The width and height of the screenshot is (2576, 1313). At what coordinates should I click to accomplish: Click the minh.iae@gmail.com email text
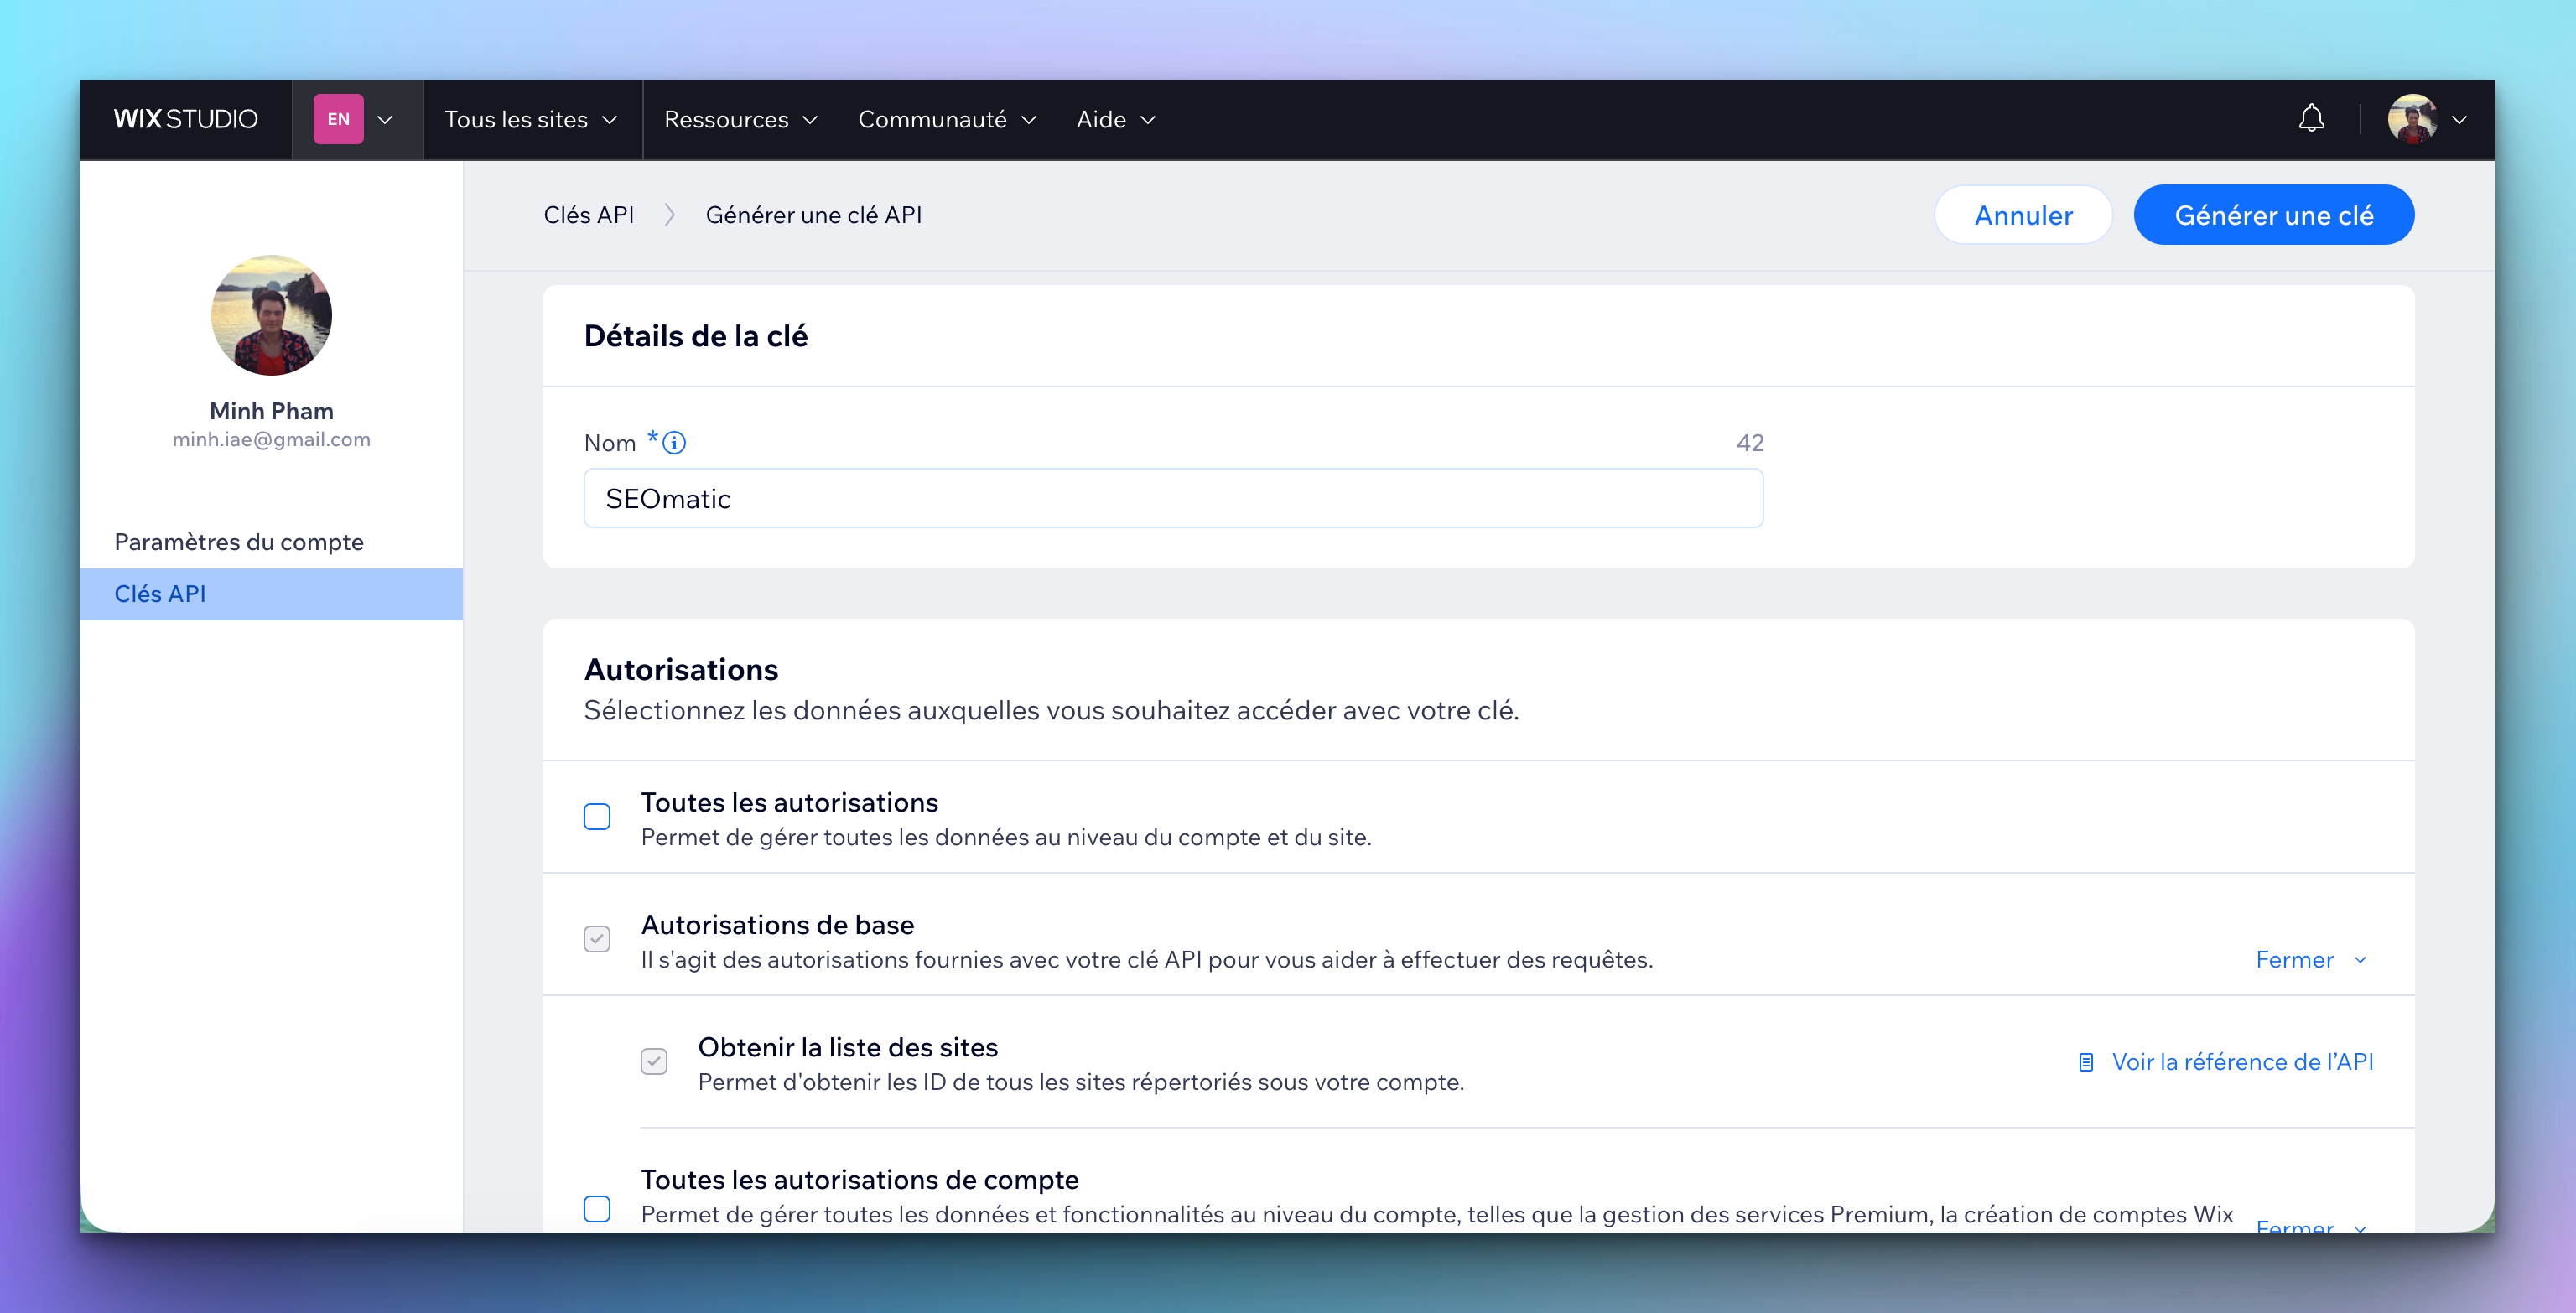click(271, 439)
